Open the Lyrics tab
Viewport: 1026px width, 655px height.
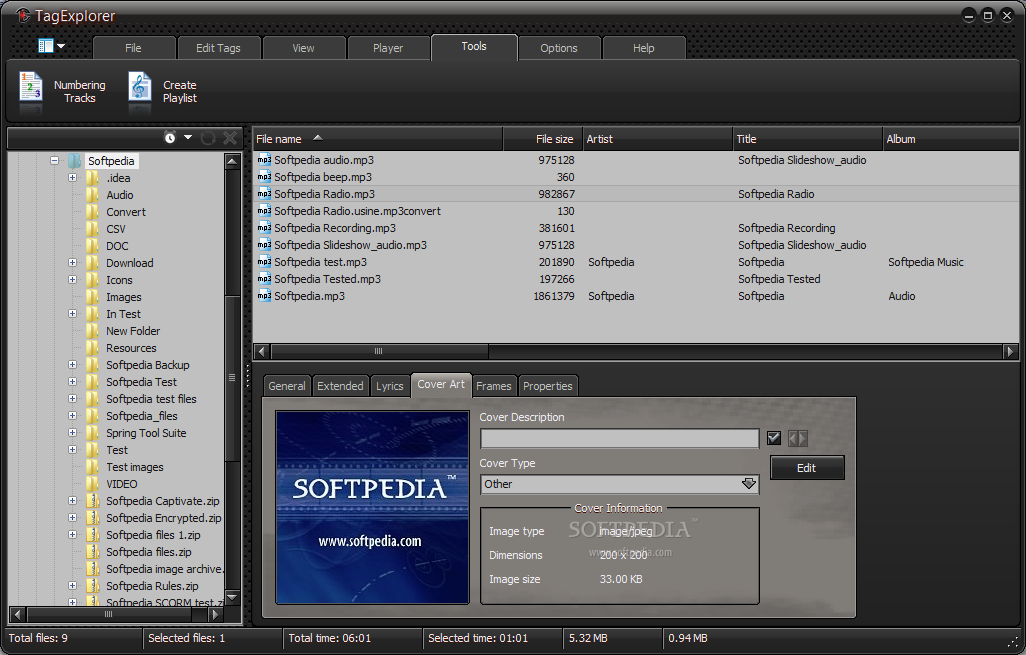click(389, 386)
